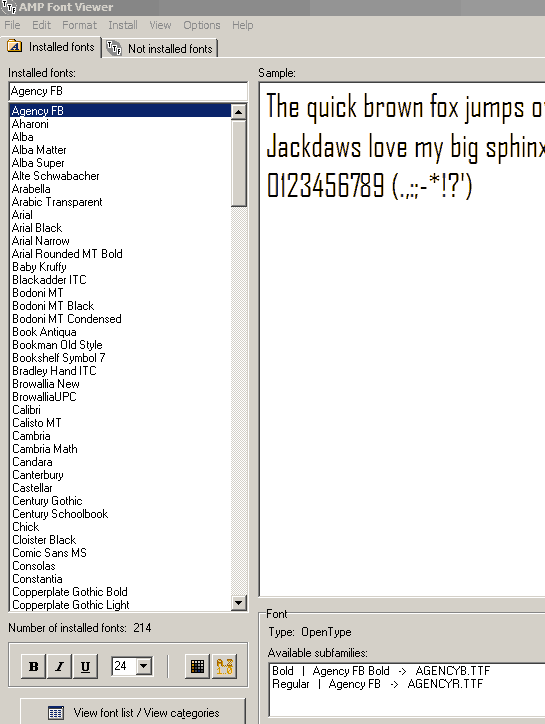Click the font list scroll down arrow
545x724 pixels.
tap(238, 602)
